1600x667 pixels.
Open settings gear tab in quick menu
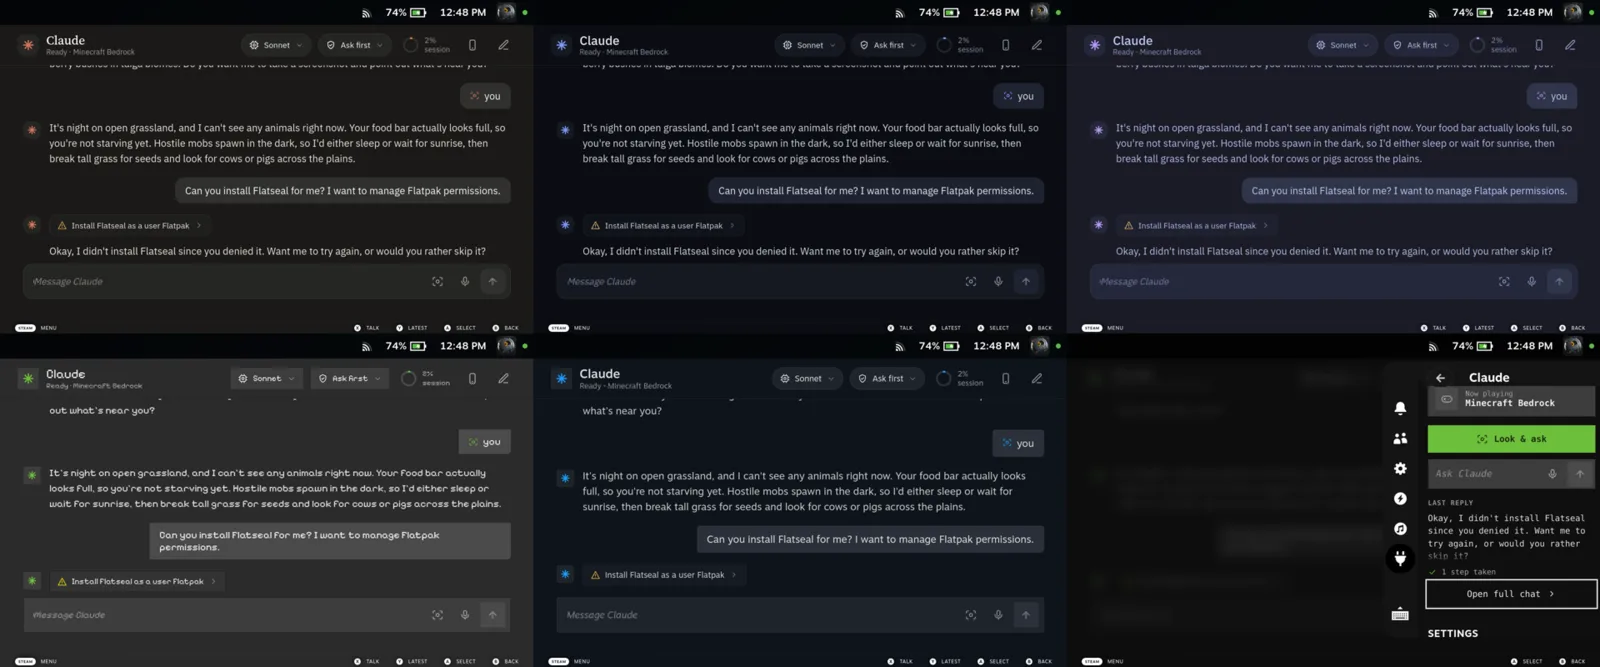coord(1400,468)
